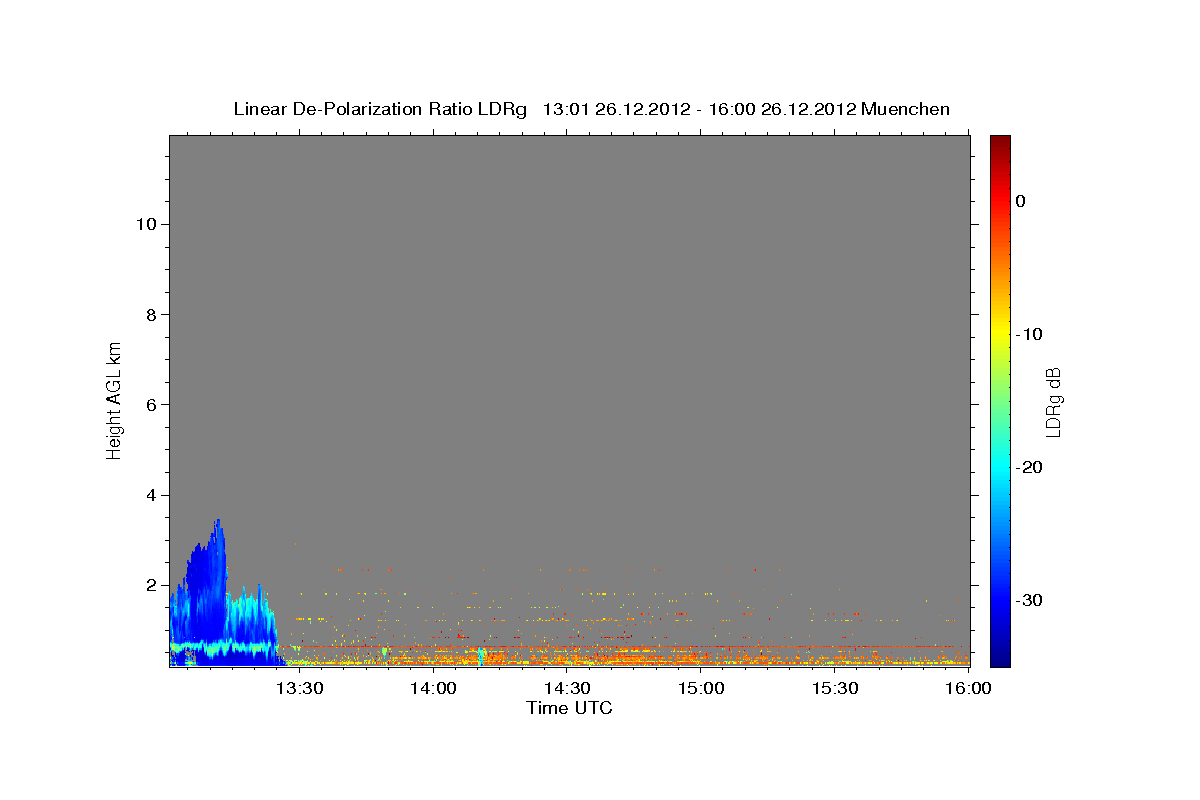This screenshot has width=1200, height=800.
Task: Click the colorbar value label -30
Action: click(1030, 600)
